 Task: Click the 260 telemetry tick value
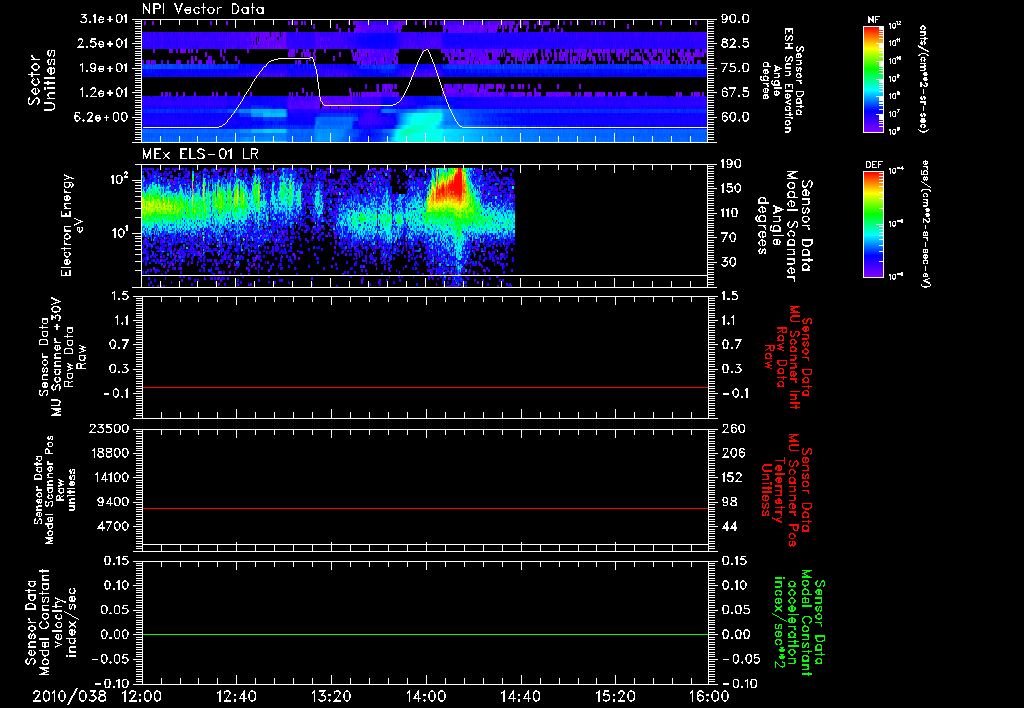(x=731, y=428)
